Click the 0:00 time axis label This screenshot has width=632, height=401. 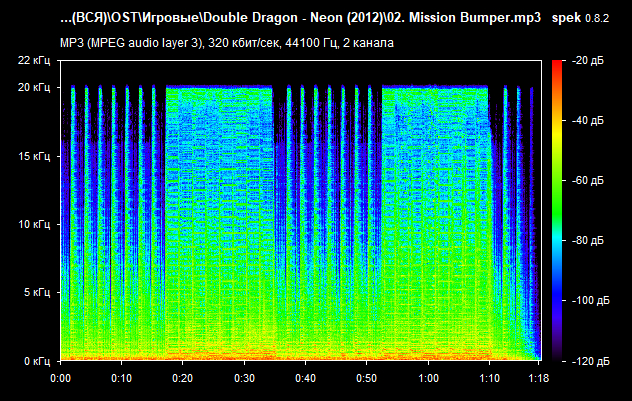point(60,378)
